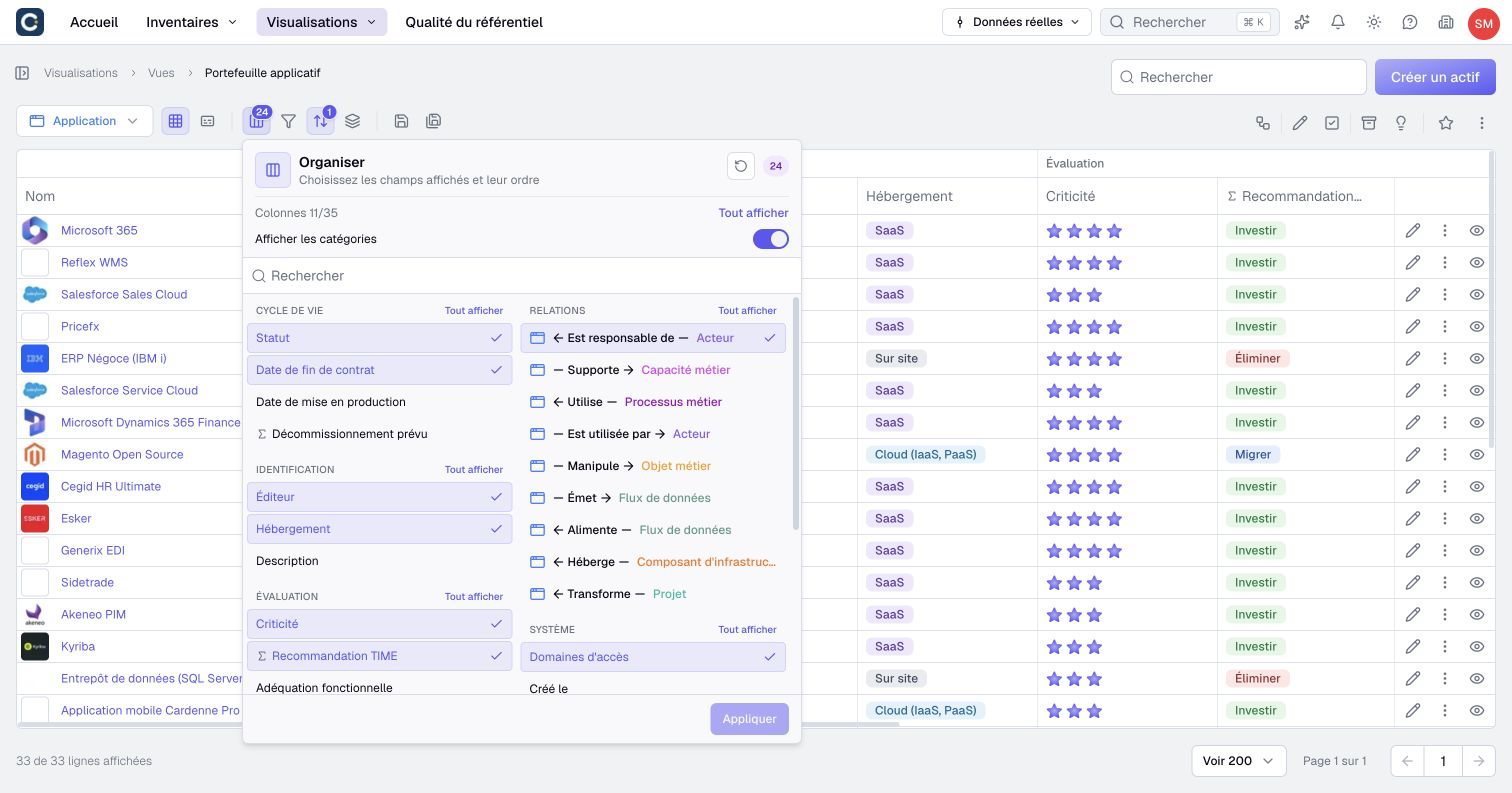Open the Reflex WMS row more menu

pos(1444,262)
